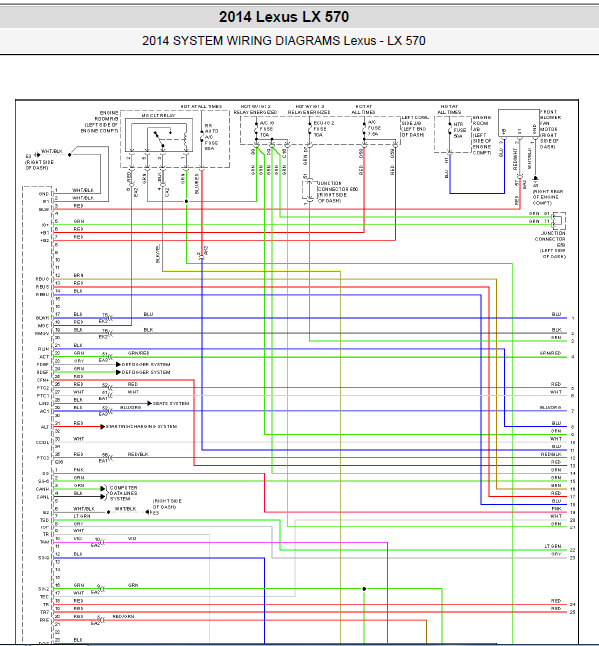Click the HTR FUSE 50A label
This screenshot has width=599, height=646.
point(459,130)
